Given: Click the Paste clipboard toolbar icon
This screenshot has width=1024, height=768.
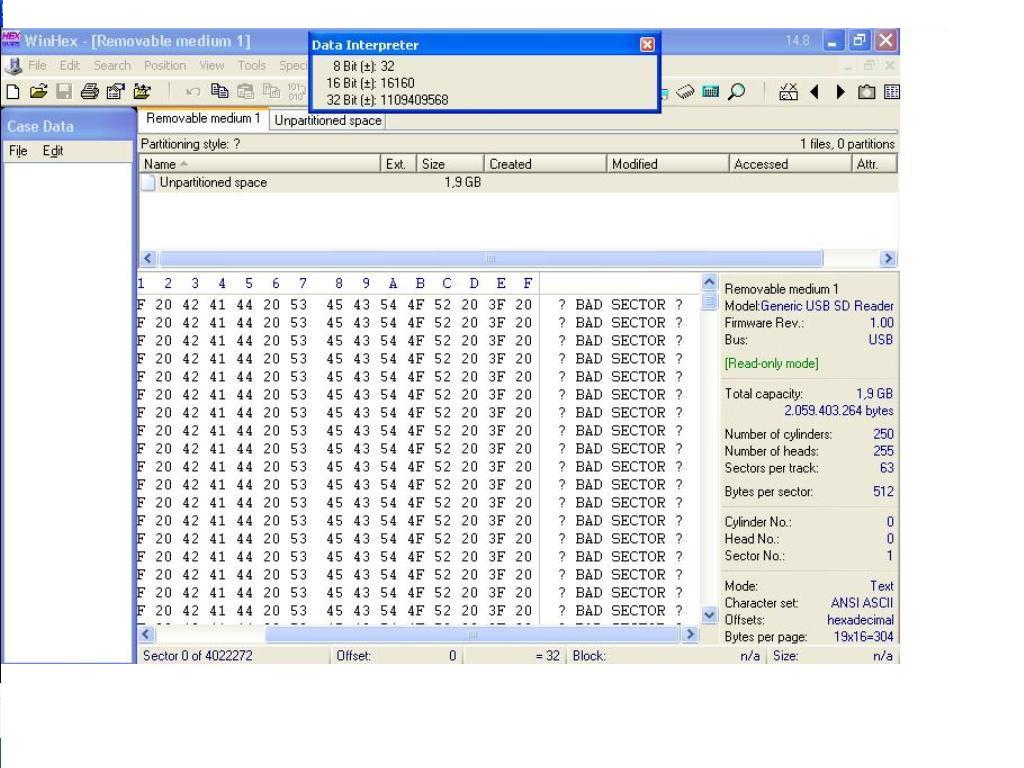Looking at the screenshot, I should pyautogui.click(x=246, y=92).
